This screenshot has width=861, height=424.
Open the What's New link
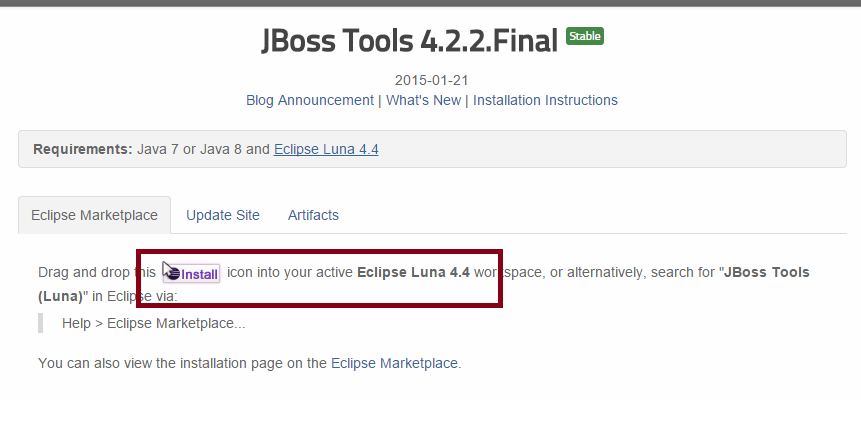click(x=423, y=100)
